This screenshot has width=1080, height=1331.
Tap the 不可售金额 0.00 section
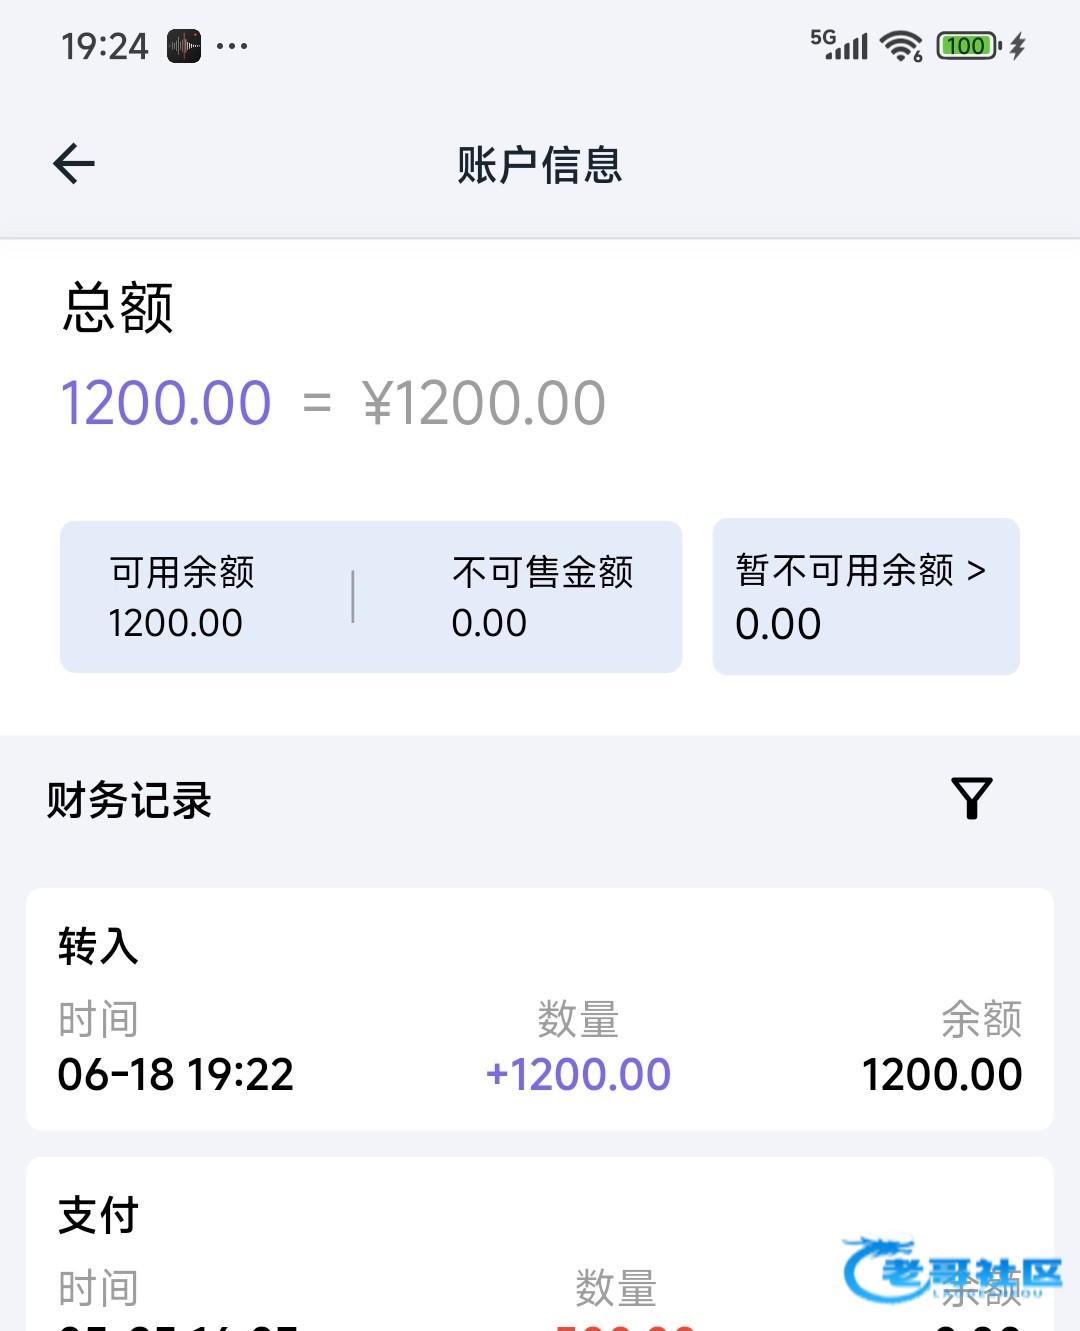click(541, 597)
